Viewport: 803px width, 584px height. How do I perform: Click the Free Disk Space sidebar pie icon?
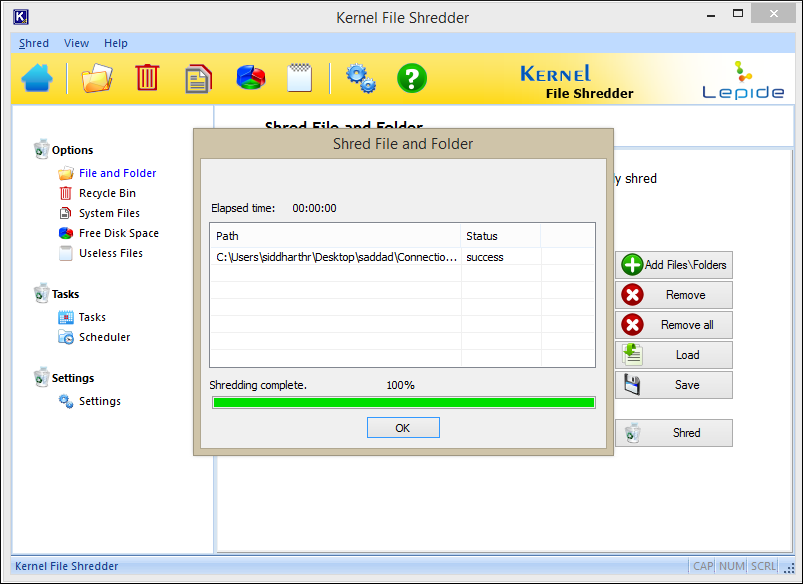[66, 233]
